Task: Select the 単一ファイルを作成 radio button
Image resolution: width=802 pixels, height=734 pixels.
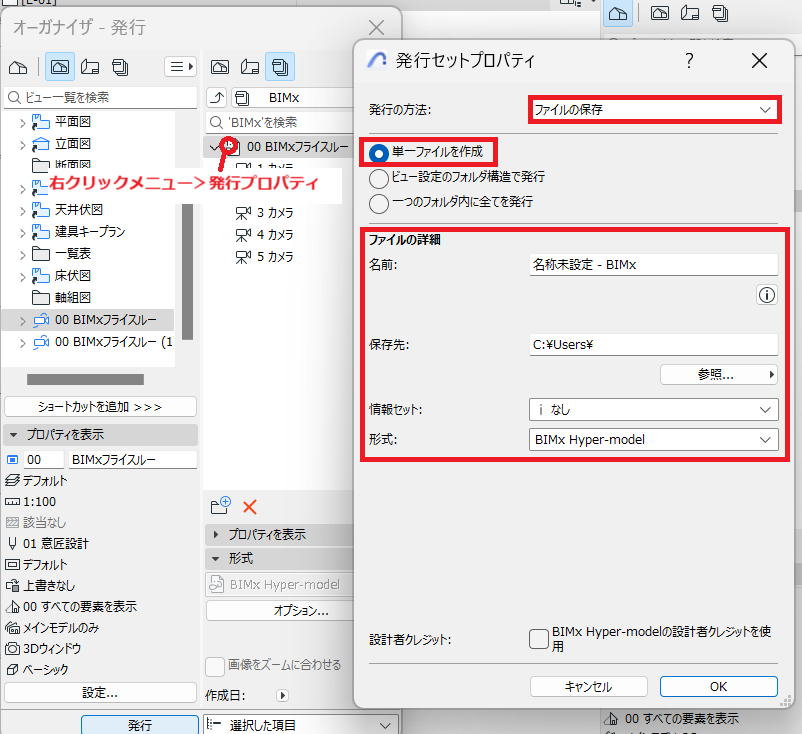Action: pyautogui.click(x=379, y=153)
